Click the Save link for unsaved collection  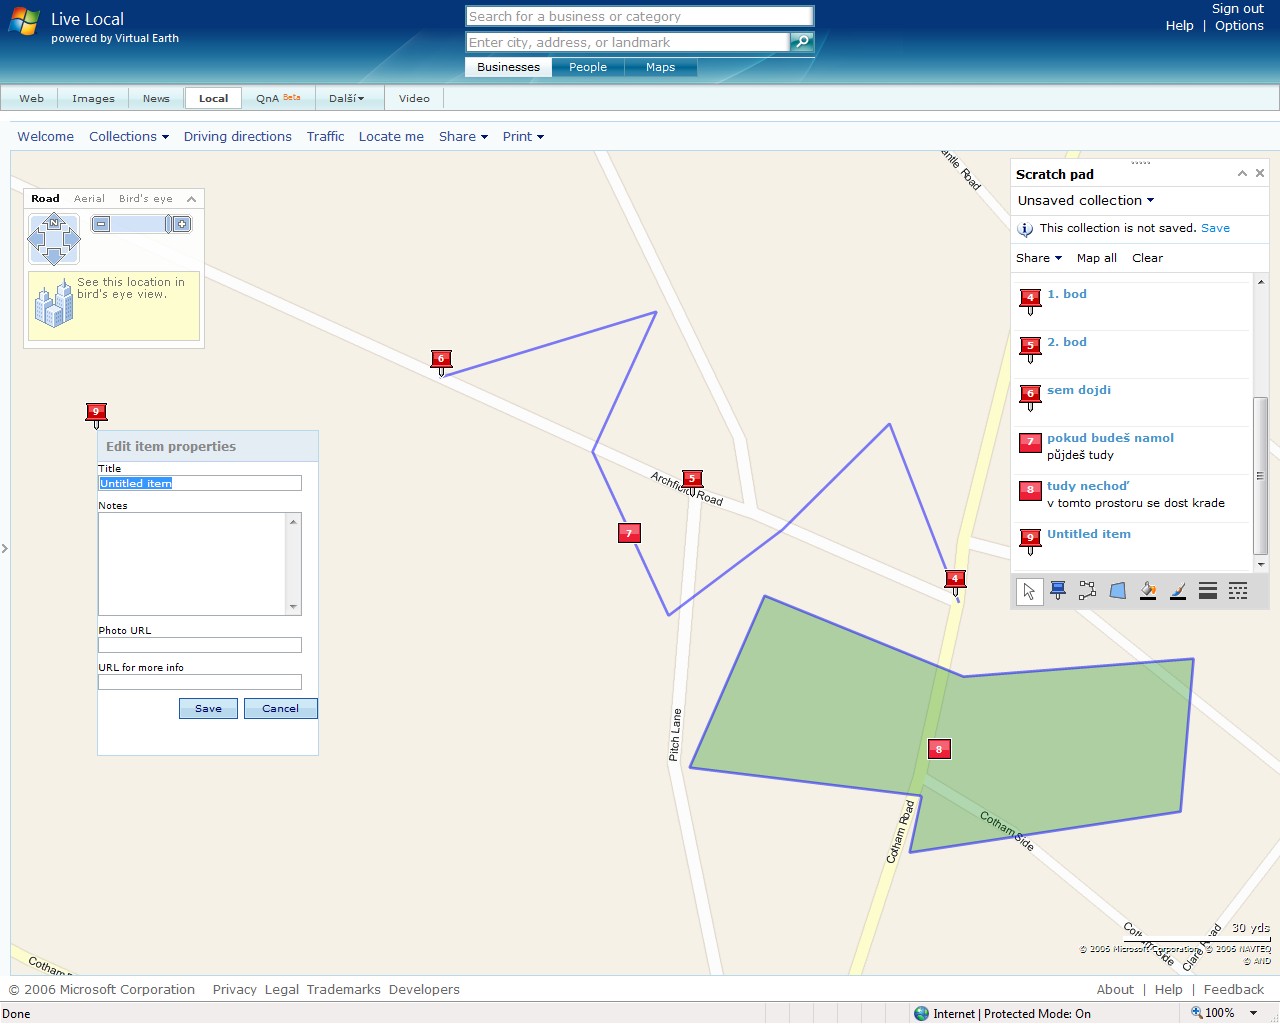1215,228
